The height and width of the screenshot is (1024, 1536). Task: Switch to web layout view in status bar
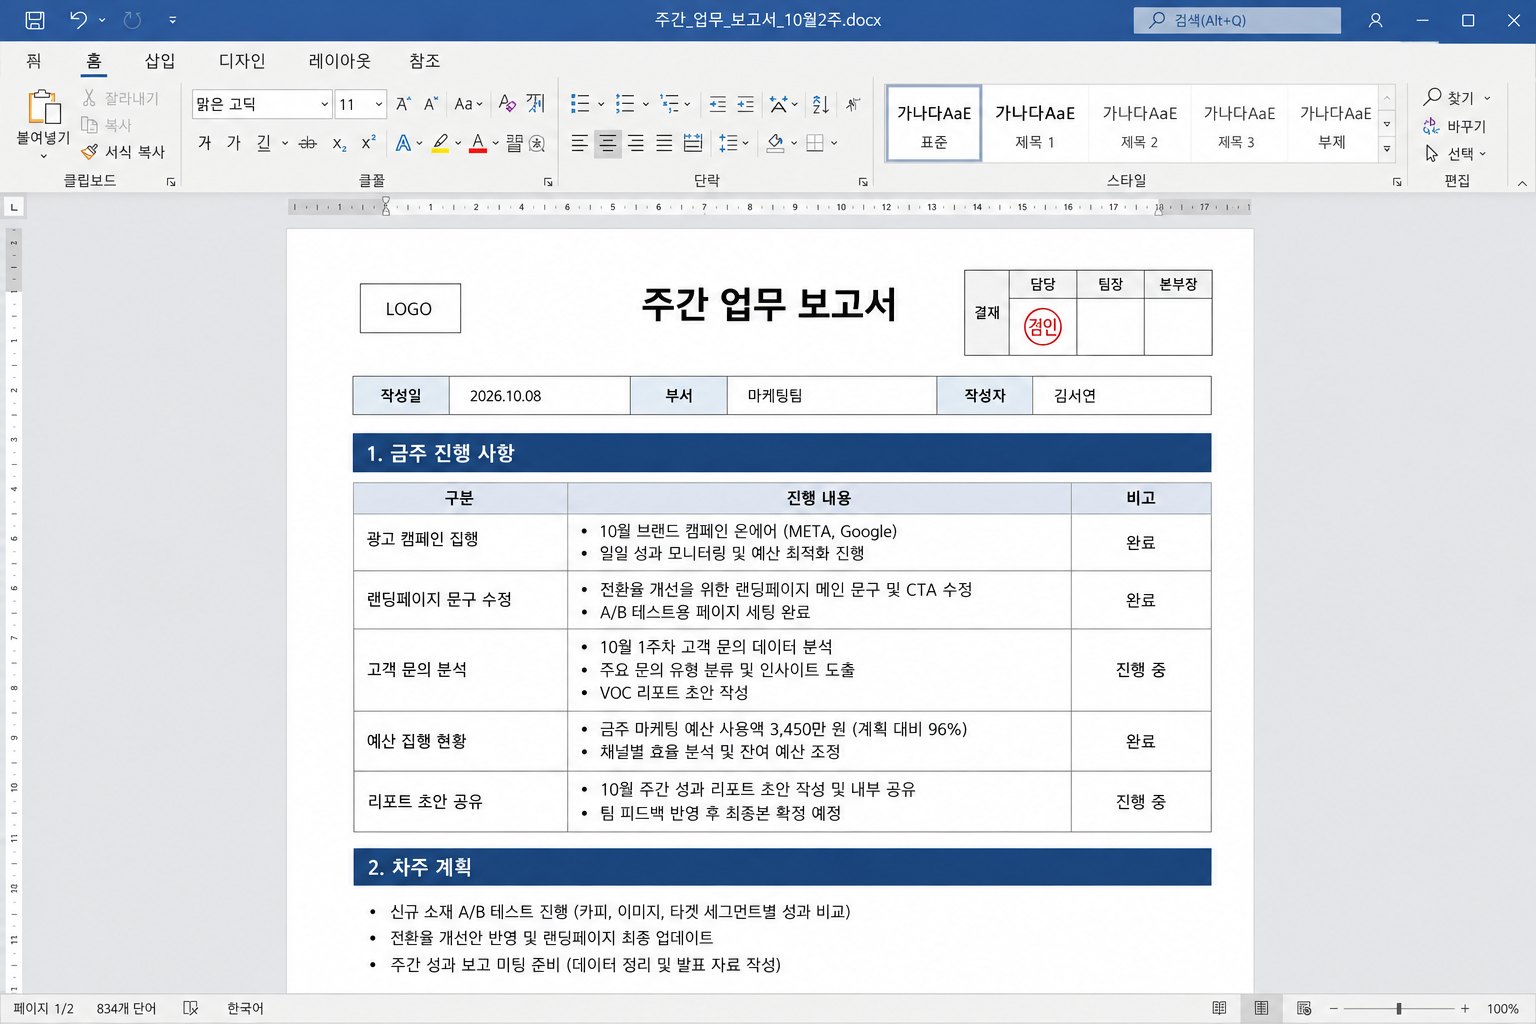click(1304, 1008)
